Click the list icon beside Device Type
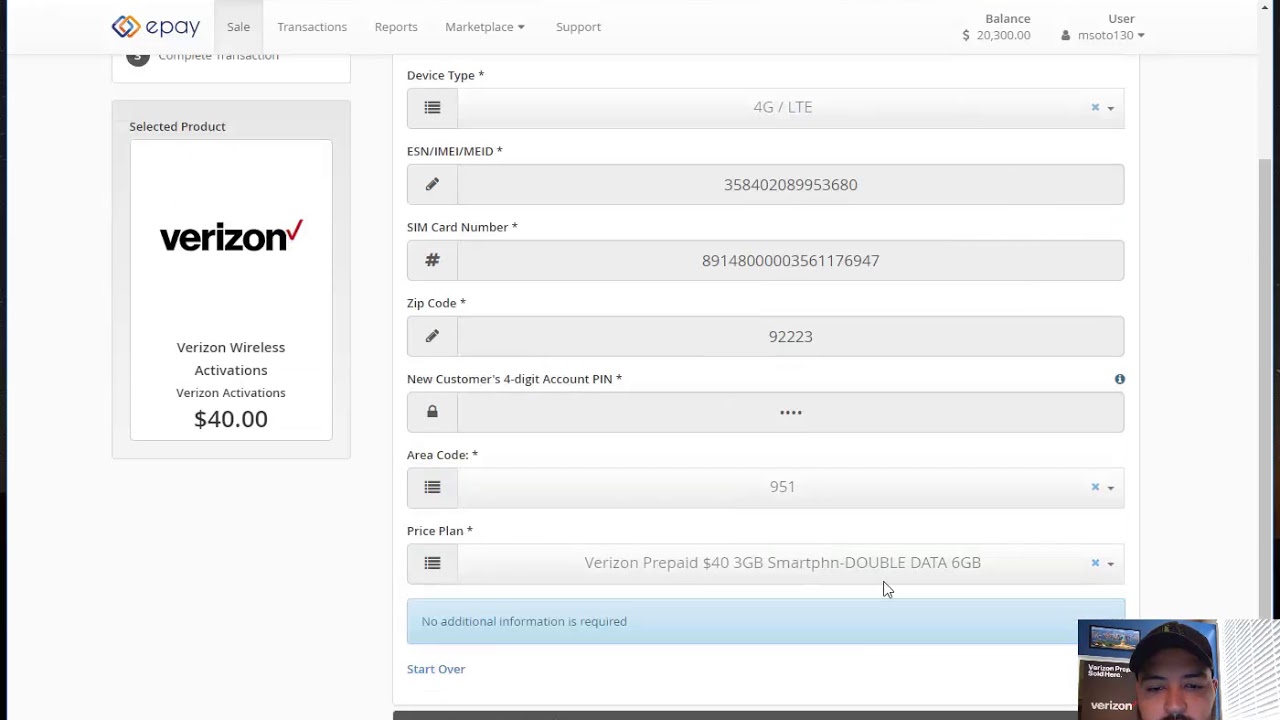The width and height of the screenshot is (1280, 720). pyautogui.click(x=432, y=107)
